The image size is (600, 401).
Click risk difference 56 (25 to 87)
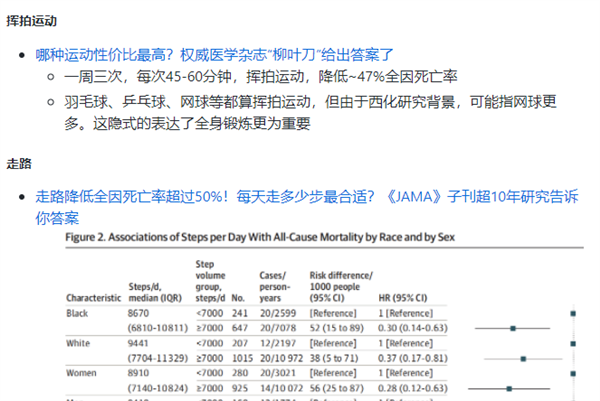coord(337,388)
